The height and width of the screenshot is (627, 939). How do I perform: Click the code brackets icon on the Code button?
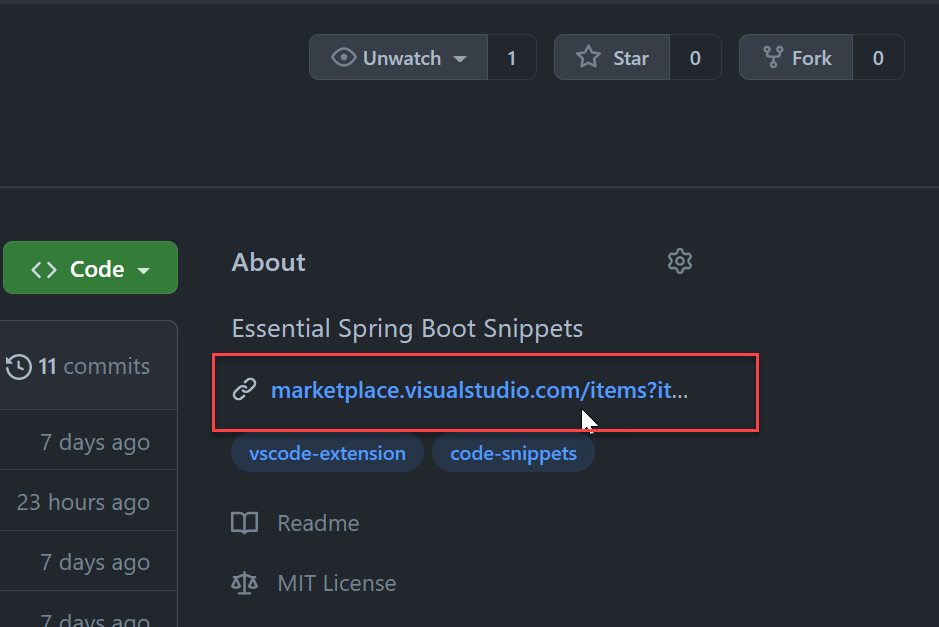44,267
